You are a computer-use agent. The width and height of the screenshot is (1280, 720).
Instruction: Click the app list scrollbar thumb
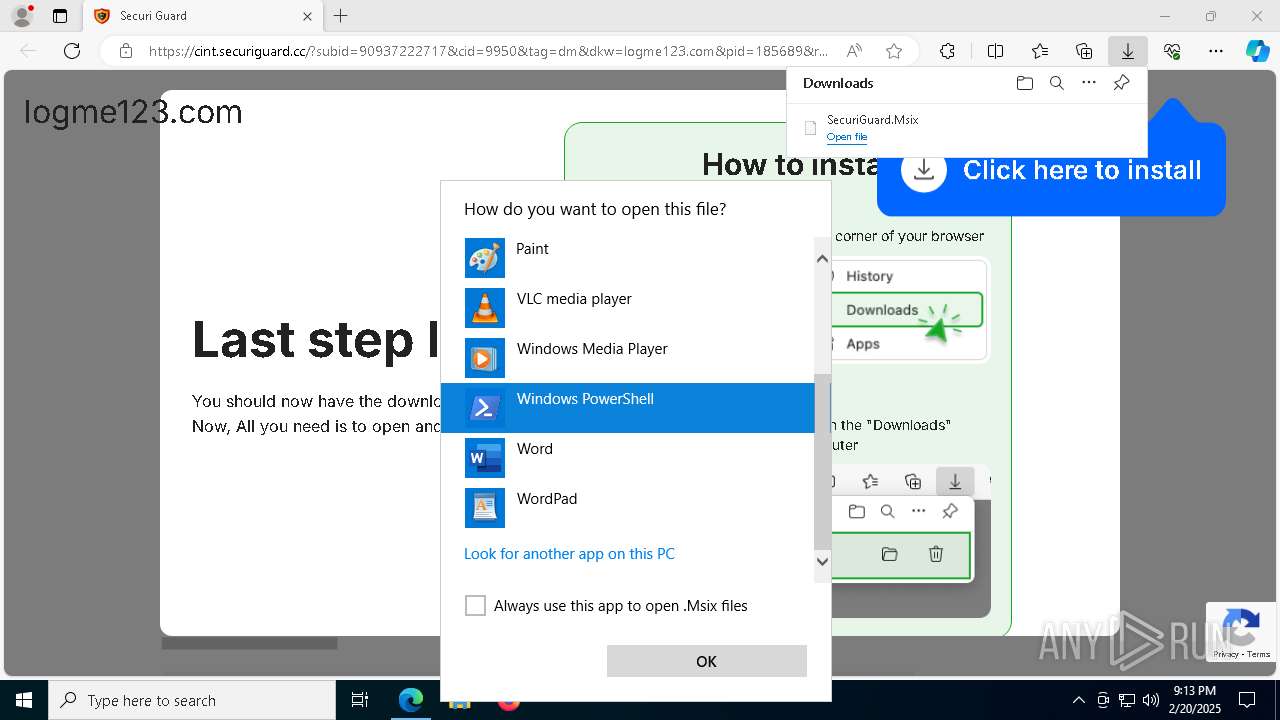(x=822, y=462)
